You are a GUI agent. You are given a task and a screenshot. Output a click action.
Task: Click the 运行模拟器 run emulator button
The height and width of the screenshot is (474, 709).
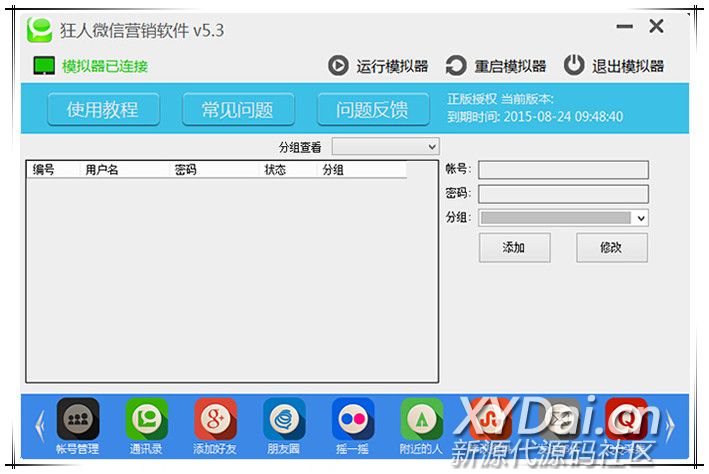378,66
